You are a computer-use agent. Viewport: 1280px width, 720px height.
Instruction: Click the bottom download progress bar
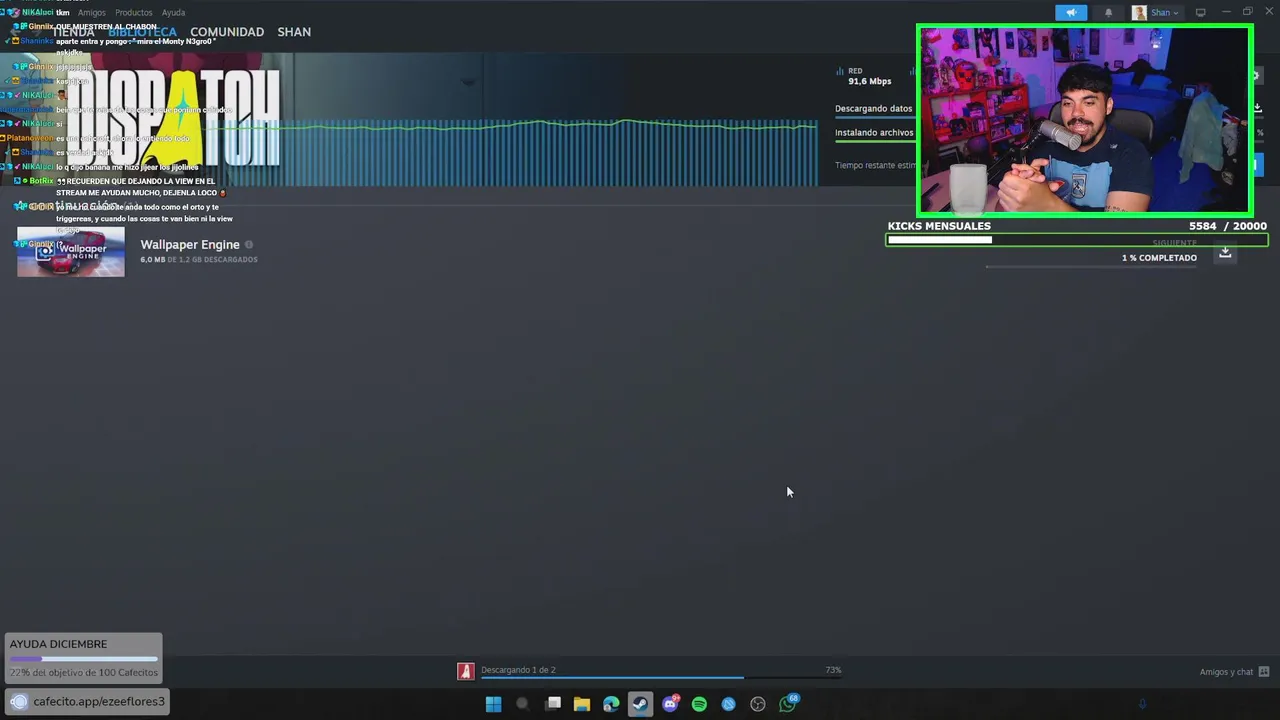[x=661, y=678]
